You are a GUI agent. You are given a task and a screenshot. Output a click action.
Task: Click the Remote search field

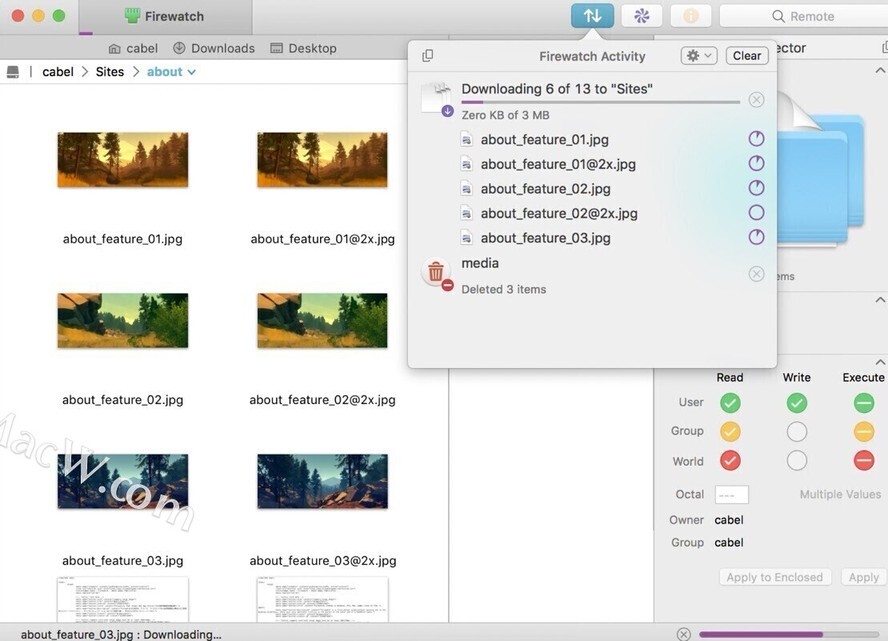click(x=804, y=16)
